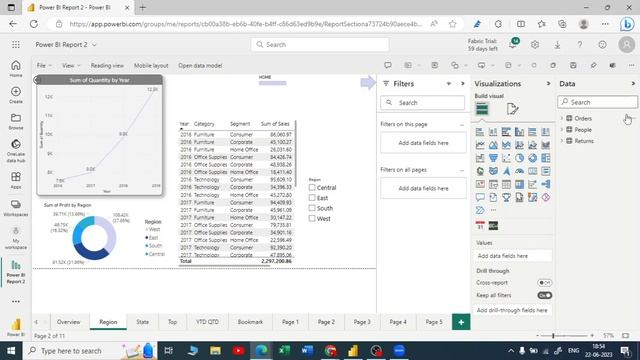
Task: Select the stacked bar chart visual
Action: click(x=480, y=132)
